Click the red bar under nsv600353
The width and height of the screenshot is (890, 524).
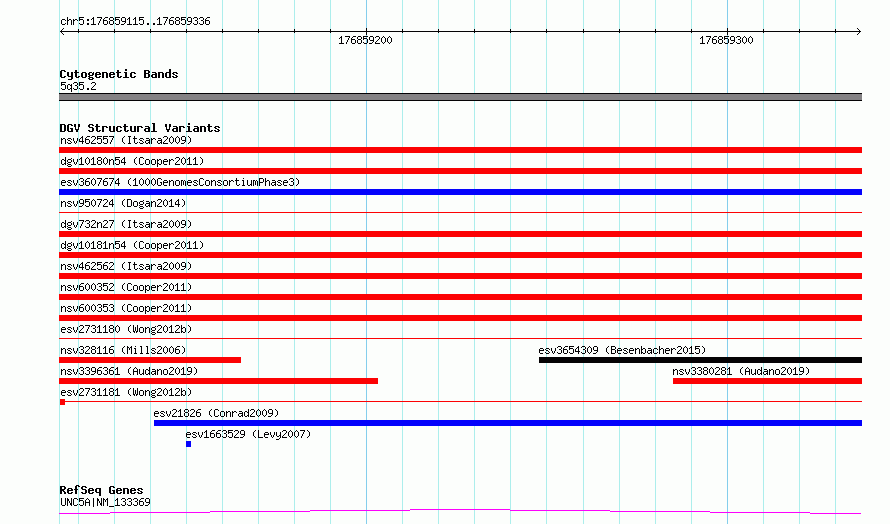coord(460,318)
